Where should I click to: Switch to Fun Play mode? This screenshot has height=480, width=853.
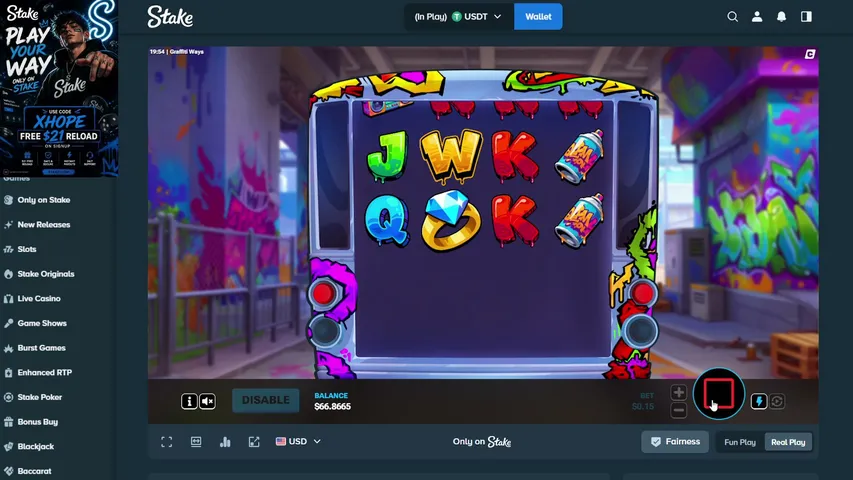740,442
